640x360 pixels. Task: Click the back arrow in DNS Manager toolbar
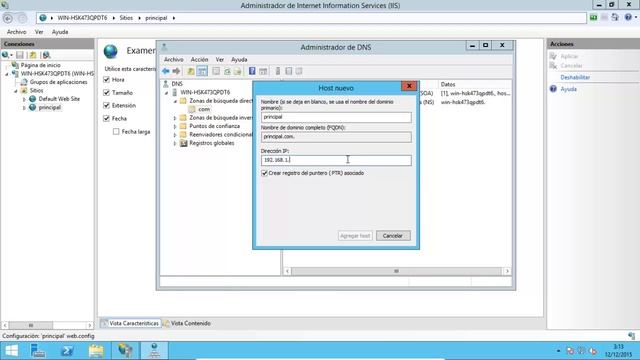(x=166, y=71)
